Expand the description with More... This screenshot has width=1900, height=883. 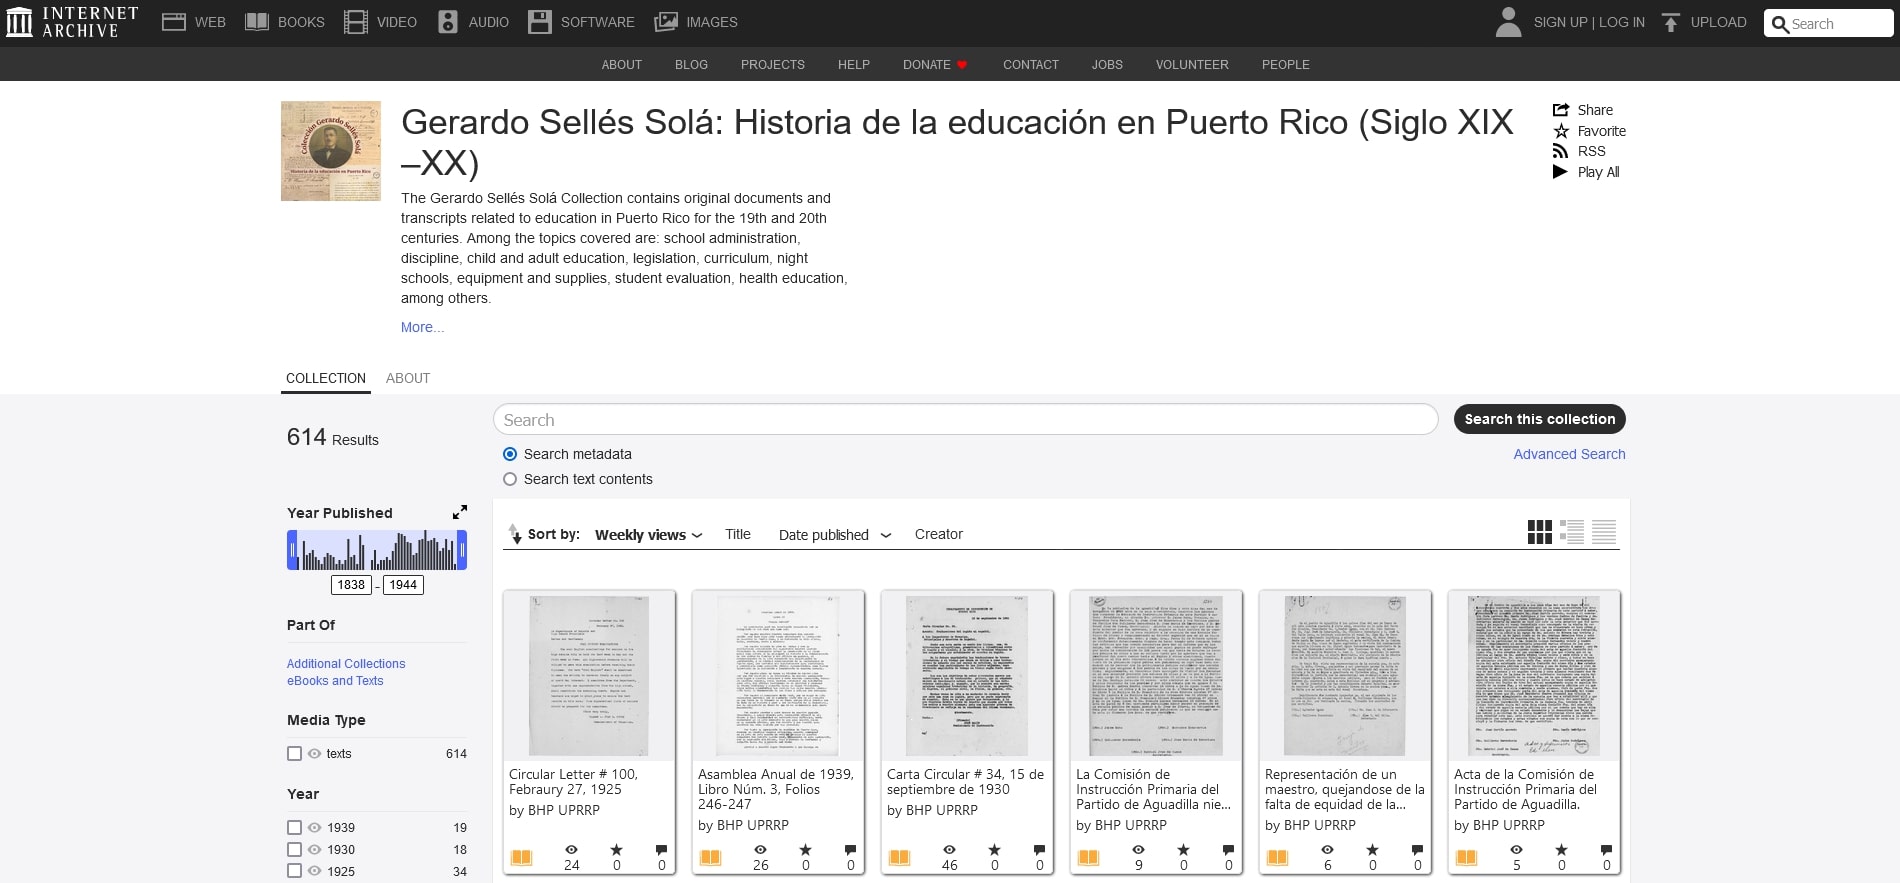(422, 327)
